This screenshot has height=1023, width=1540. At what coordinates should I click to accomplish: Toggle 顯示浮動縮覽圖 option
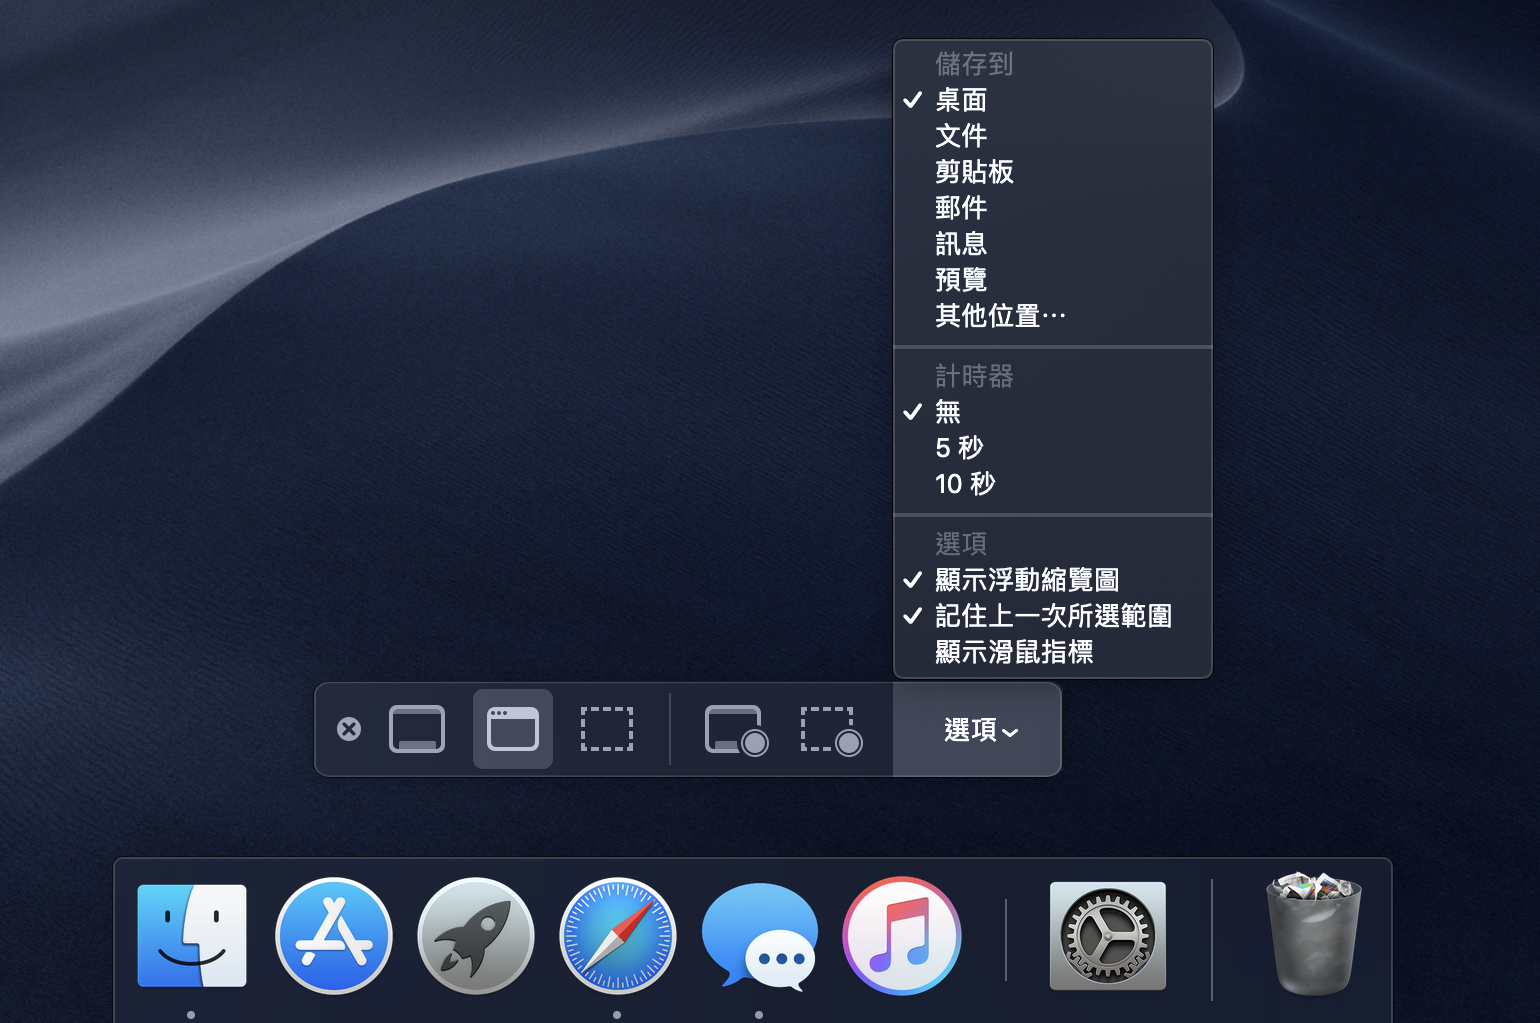[x=1053, y=580]
